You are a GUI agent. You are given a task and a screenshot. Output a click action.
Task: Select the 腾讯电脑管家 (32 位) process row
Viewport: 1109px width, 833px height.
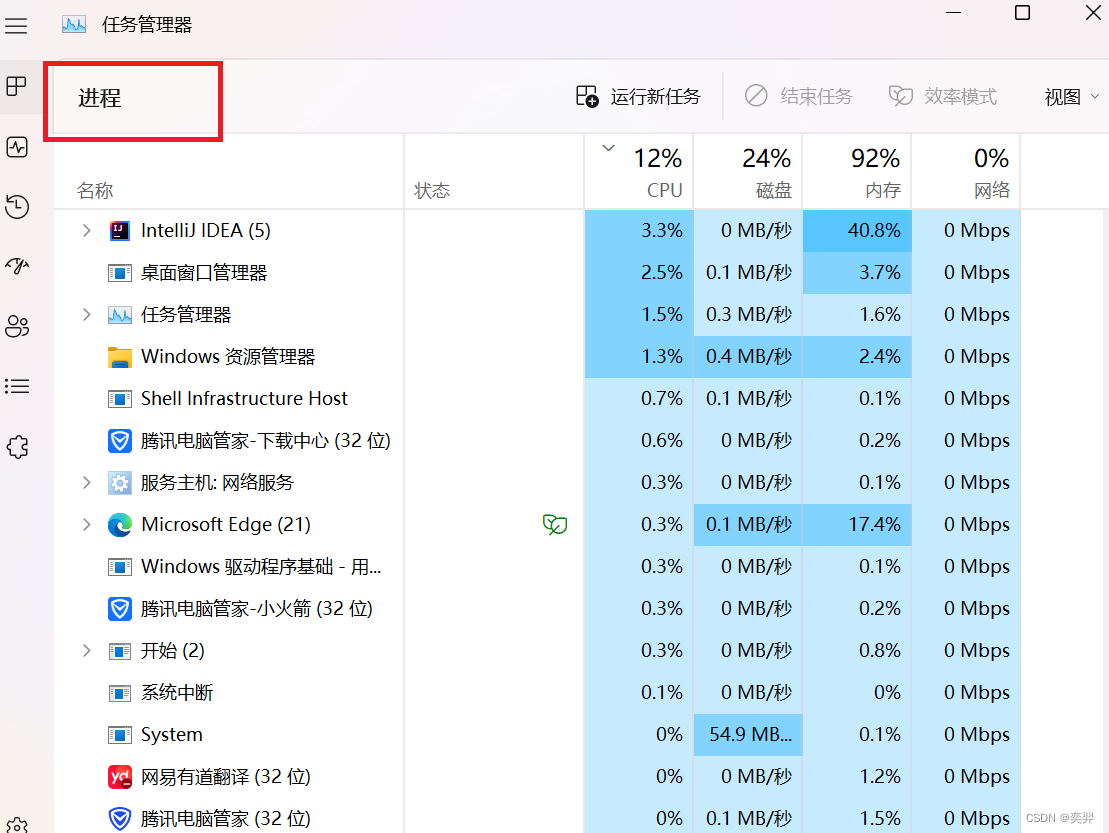click(x=538, y=819)
